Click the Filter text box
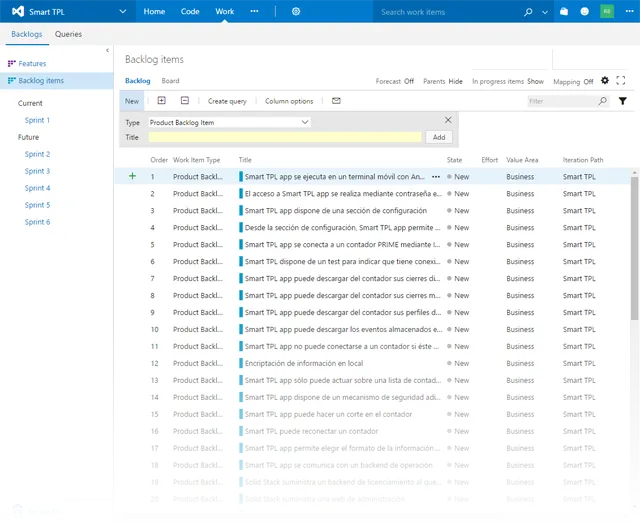The width and height of the screenshot is (640, 522). click(x=562, y=101)
